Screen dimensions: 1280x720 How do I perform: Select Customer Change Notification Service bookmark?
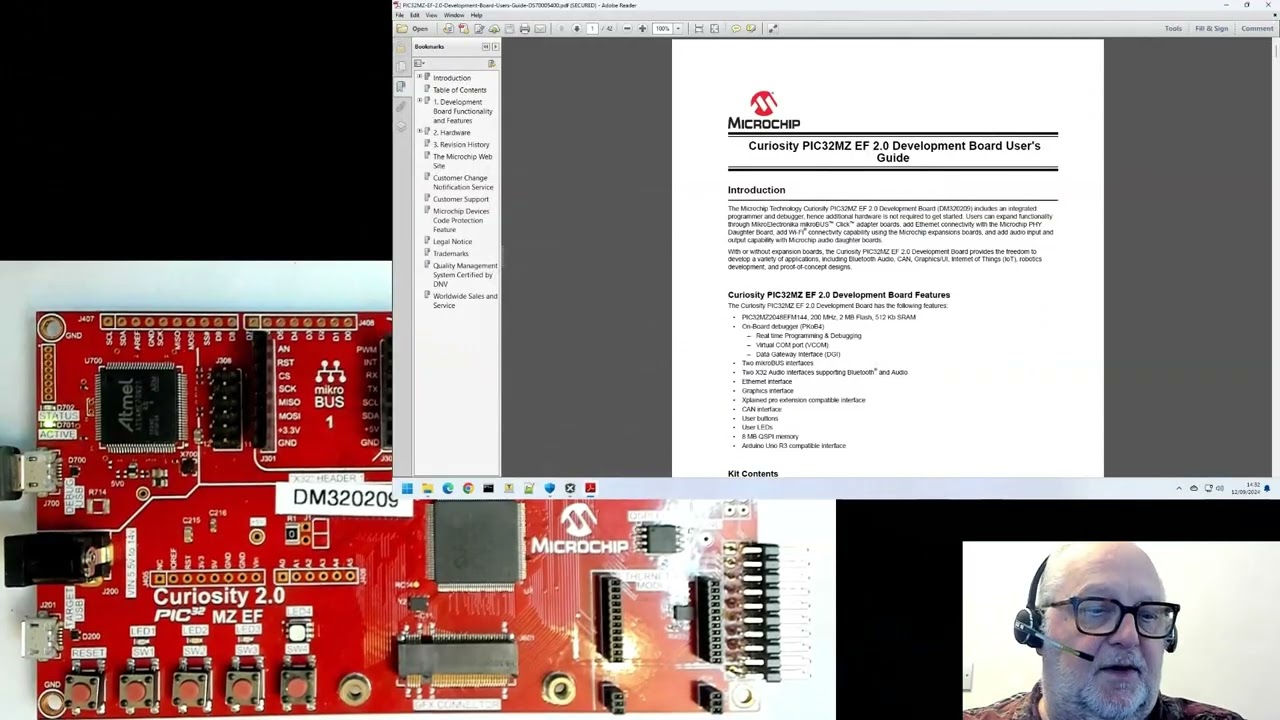point(463,183)
